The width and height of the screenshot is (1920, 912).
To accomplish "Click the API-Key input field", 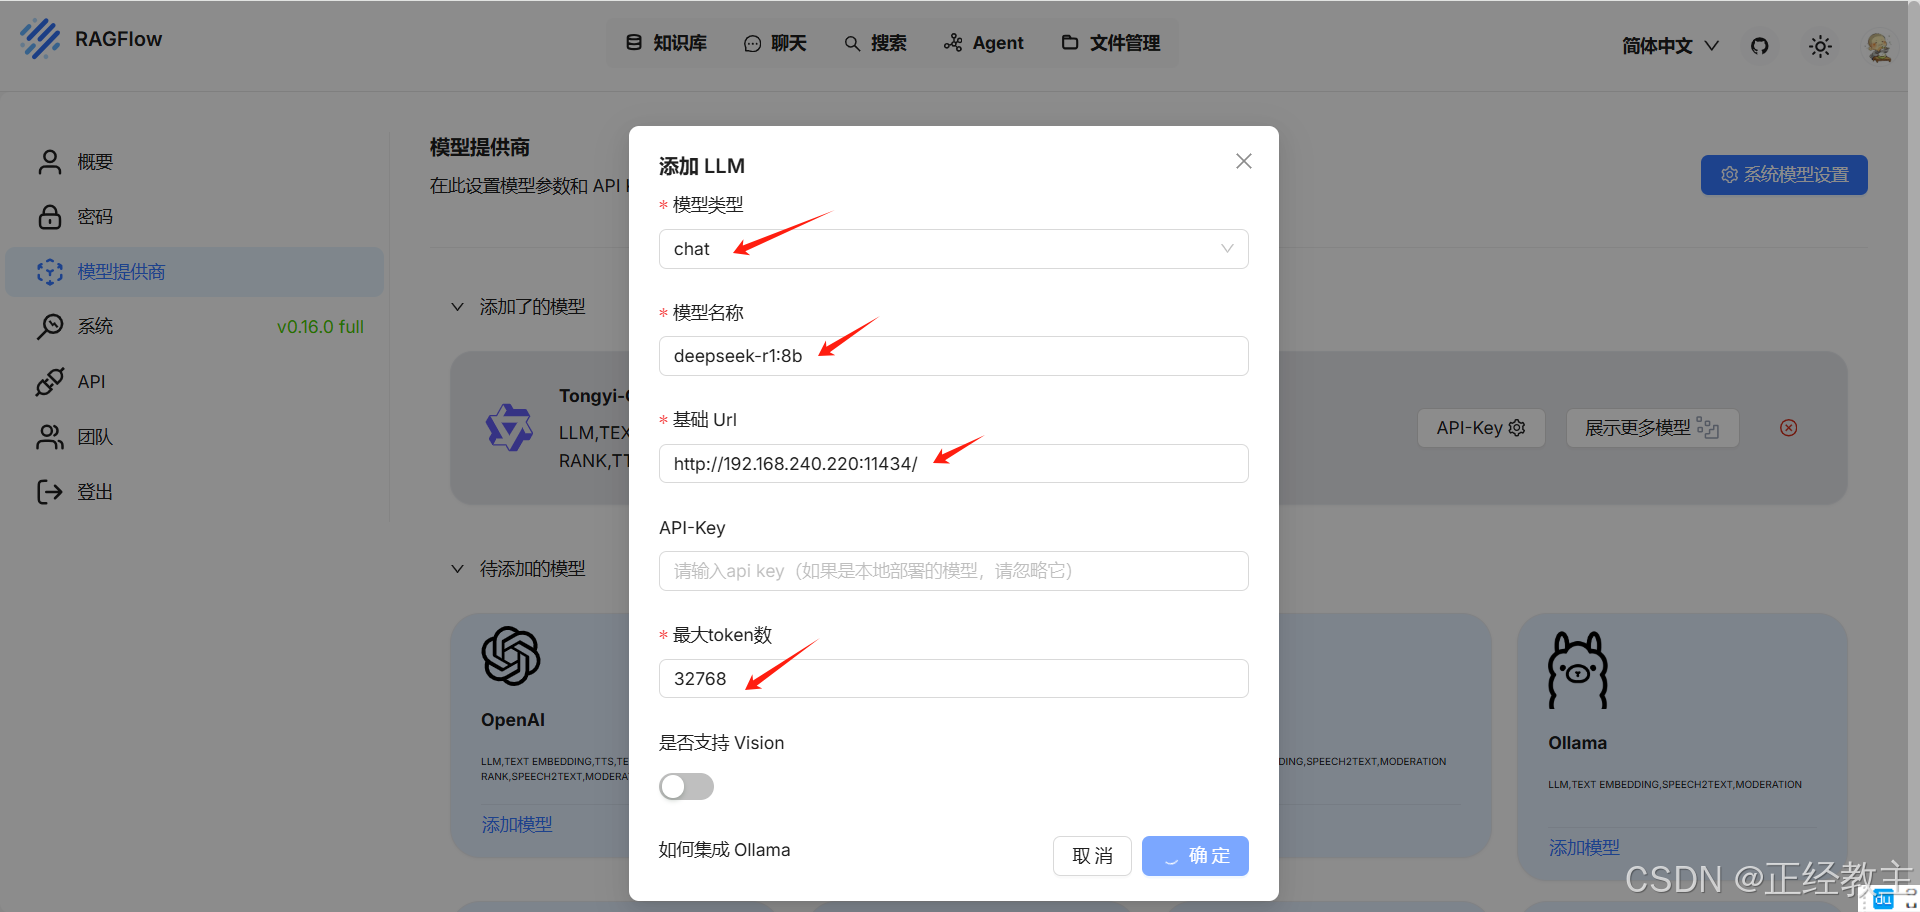I will [954, 571].
